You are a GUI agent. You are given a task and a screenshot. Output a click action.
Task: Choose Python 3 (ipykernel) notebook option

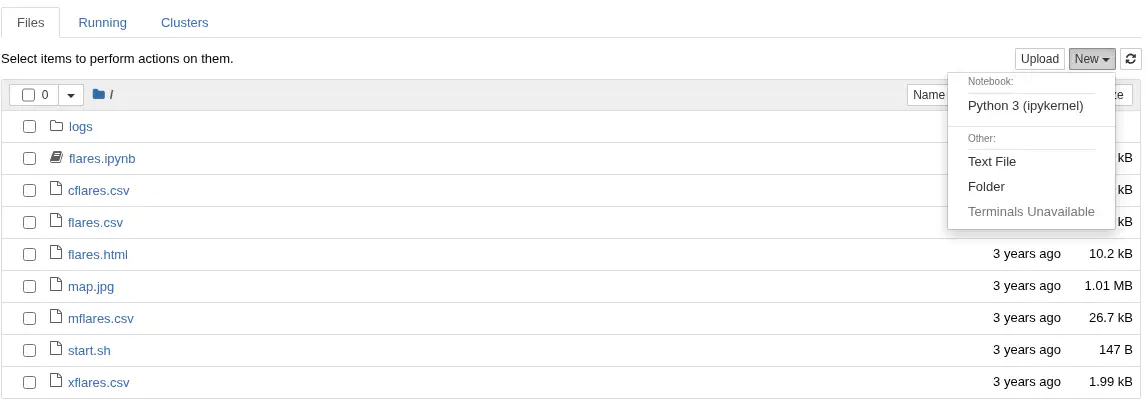tap(1025, 105)
